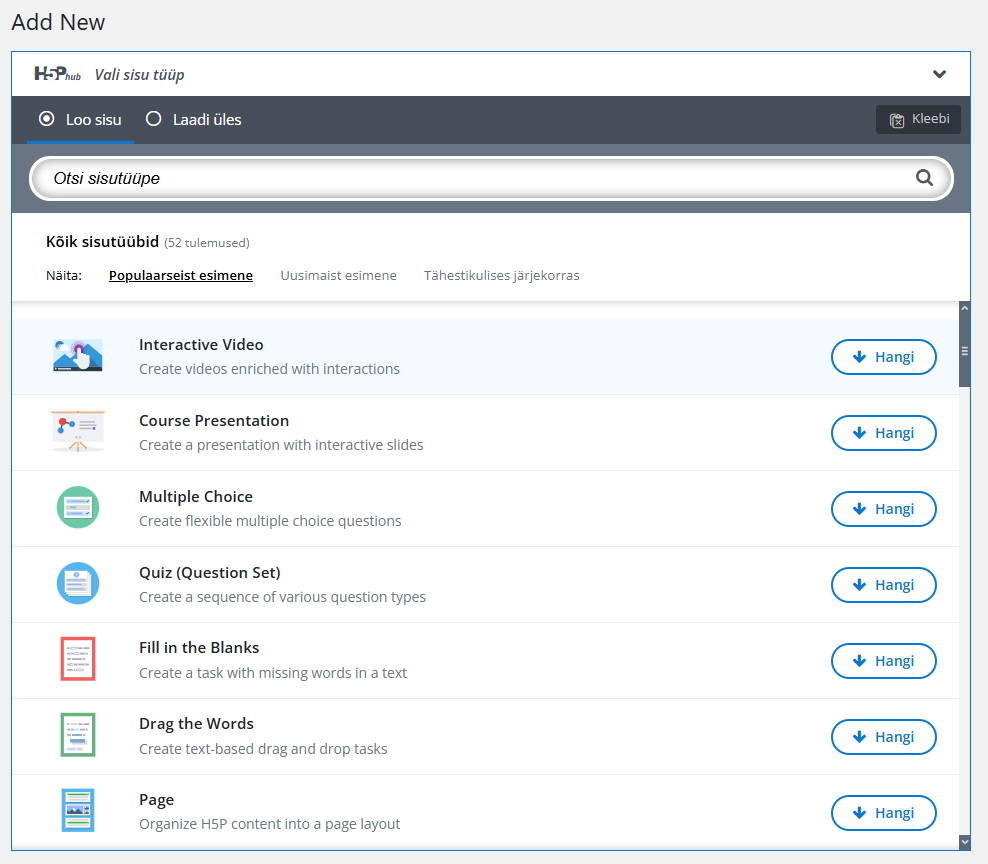Click the magnifying glass search icon

pyautogui.click(x=924, y=178)
